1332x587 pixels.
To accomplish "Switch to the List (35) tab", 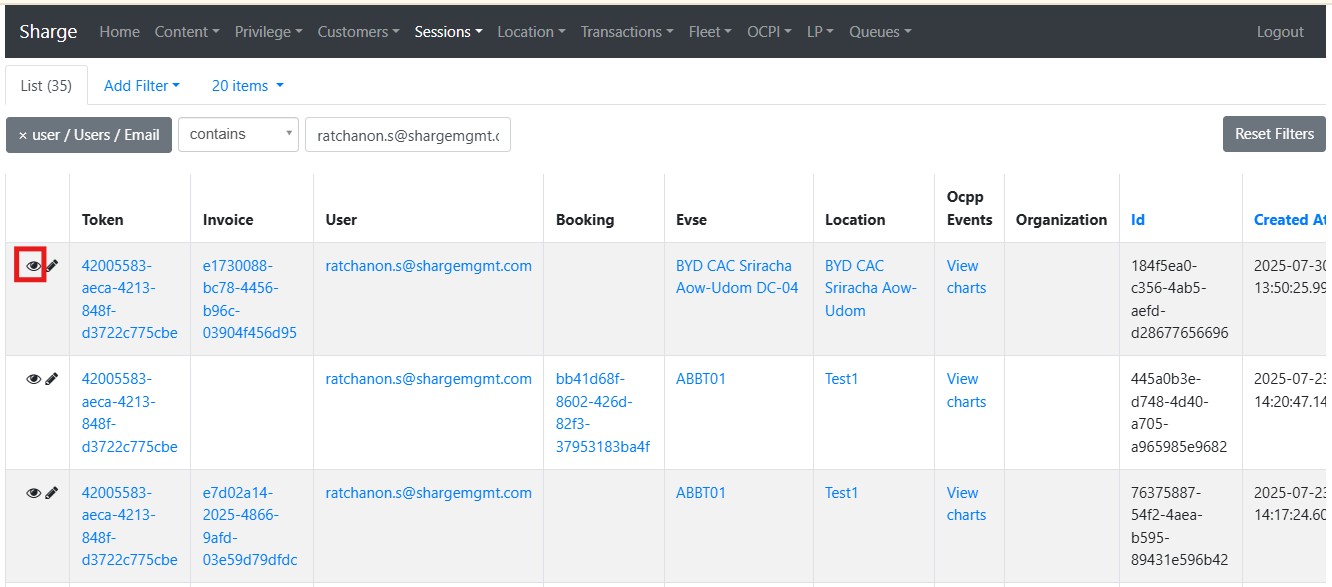I will (46, 86).
